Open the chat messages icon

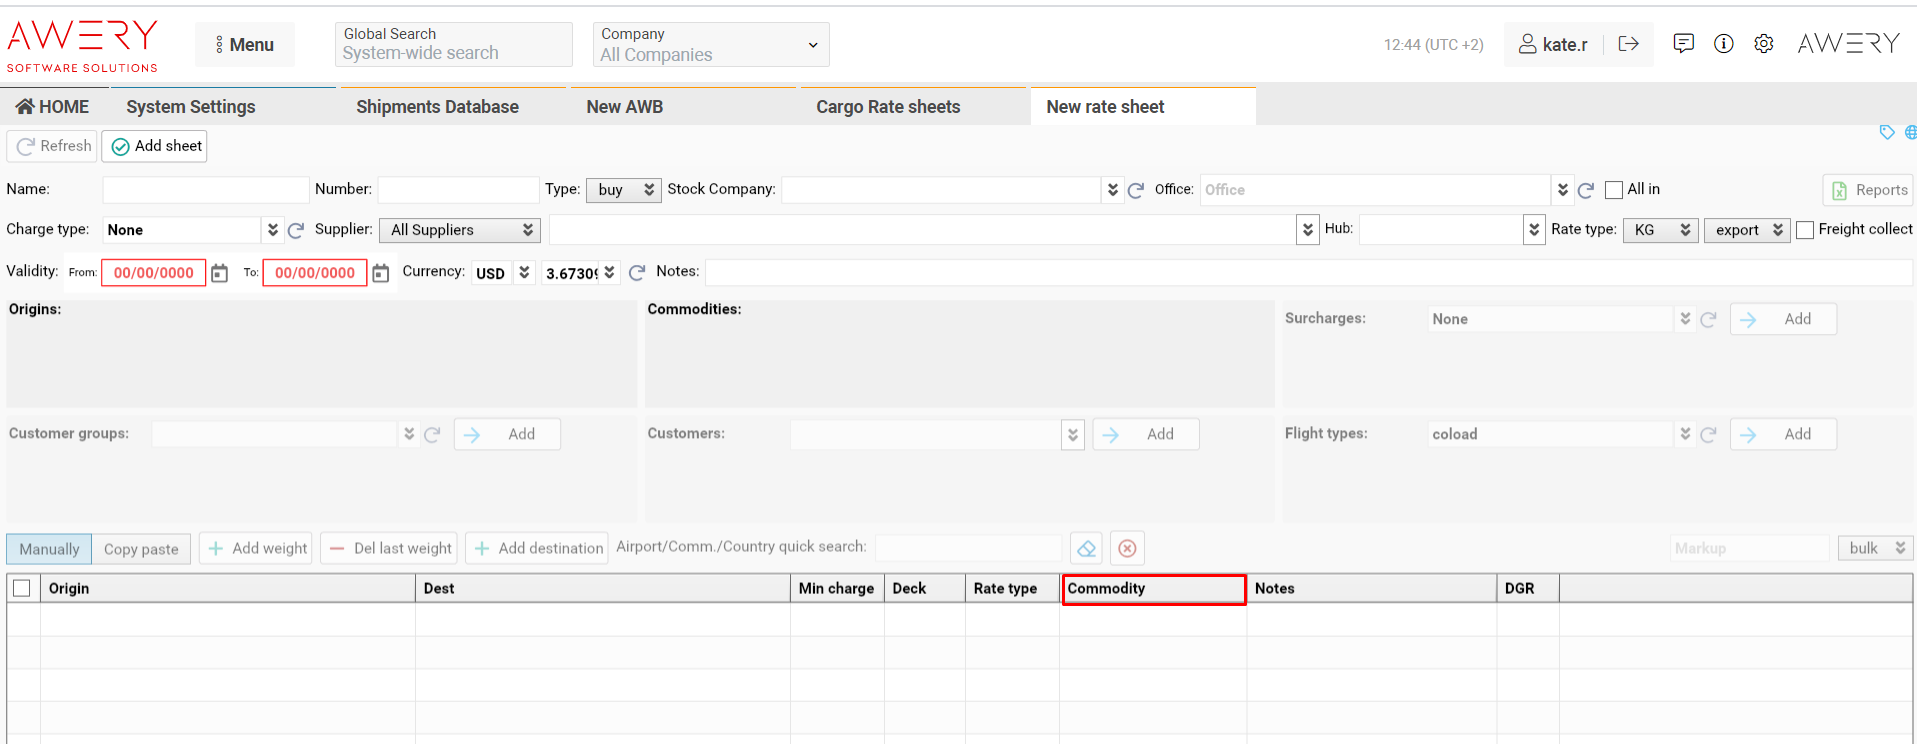coord(1684,44)
